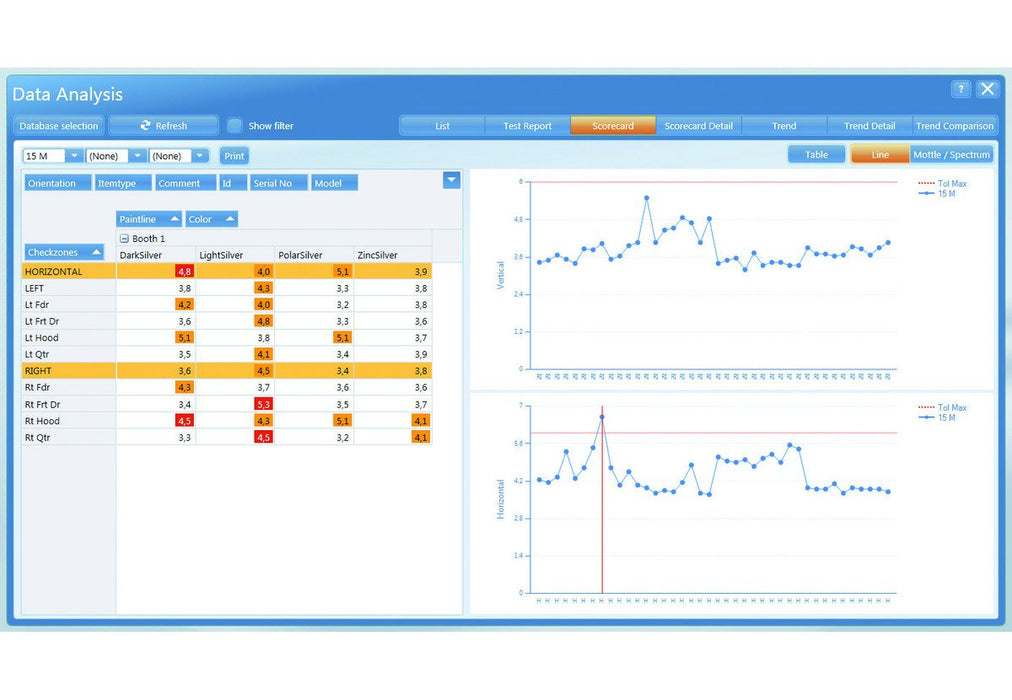Expand the field list arrow above table
The height and width of the screenshot is (700, 1012).
(x=451, y=179)
